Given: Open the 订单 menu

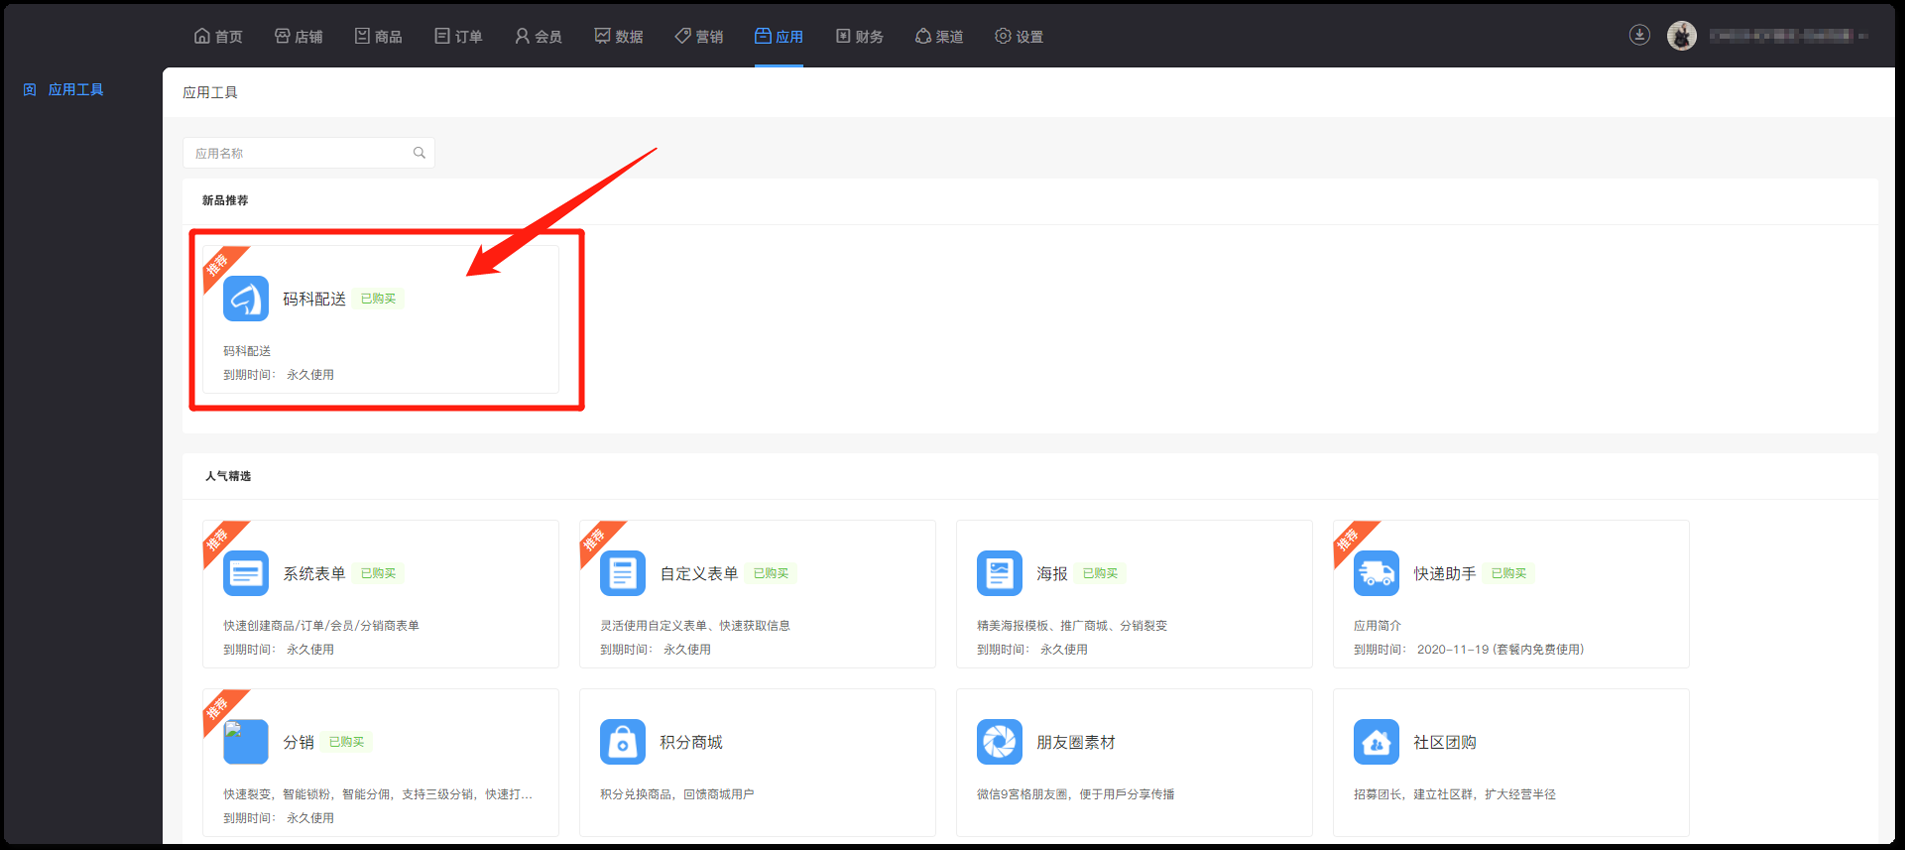Looking at the screenshot, I should [458, 37].
